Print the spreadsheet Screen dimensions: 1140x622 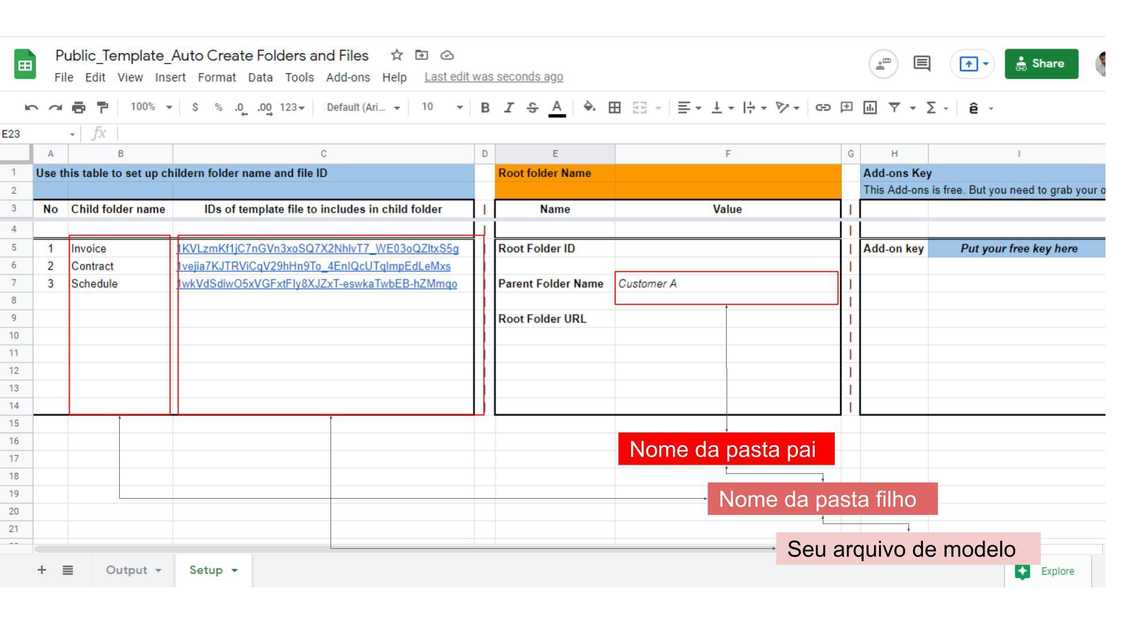79,108
